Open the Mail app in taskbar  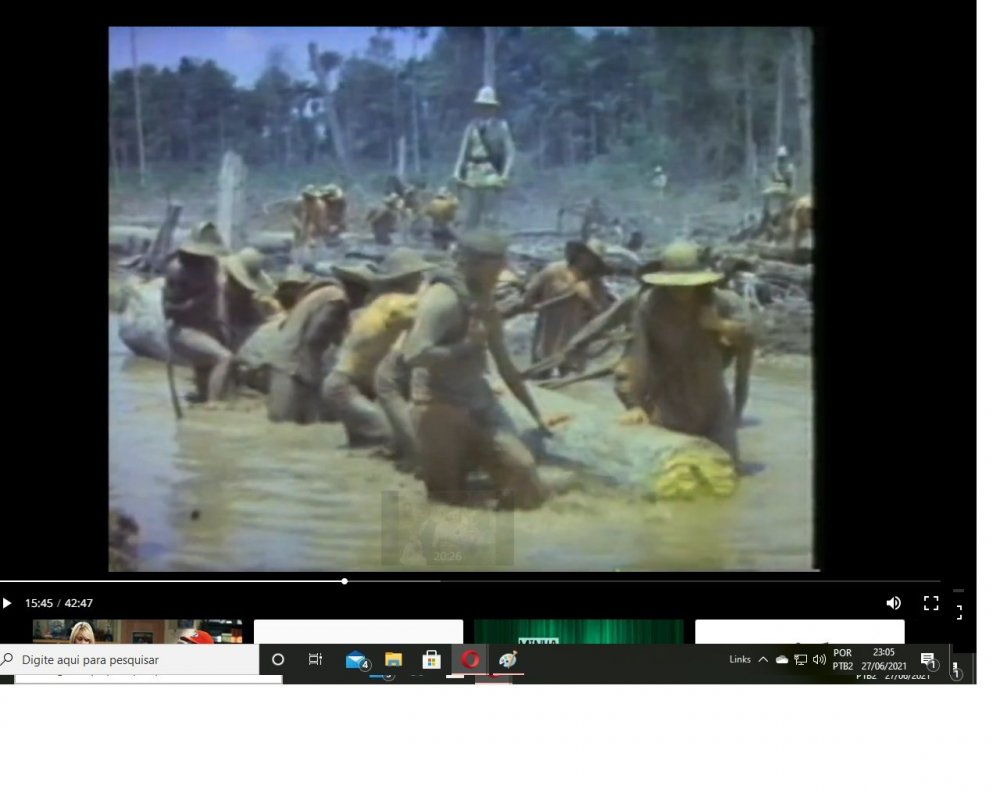coord(355,660)
